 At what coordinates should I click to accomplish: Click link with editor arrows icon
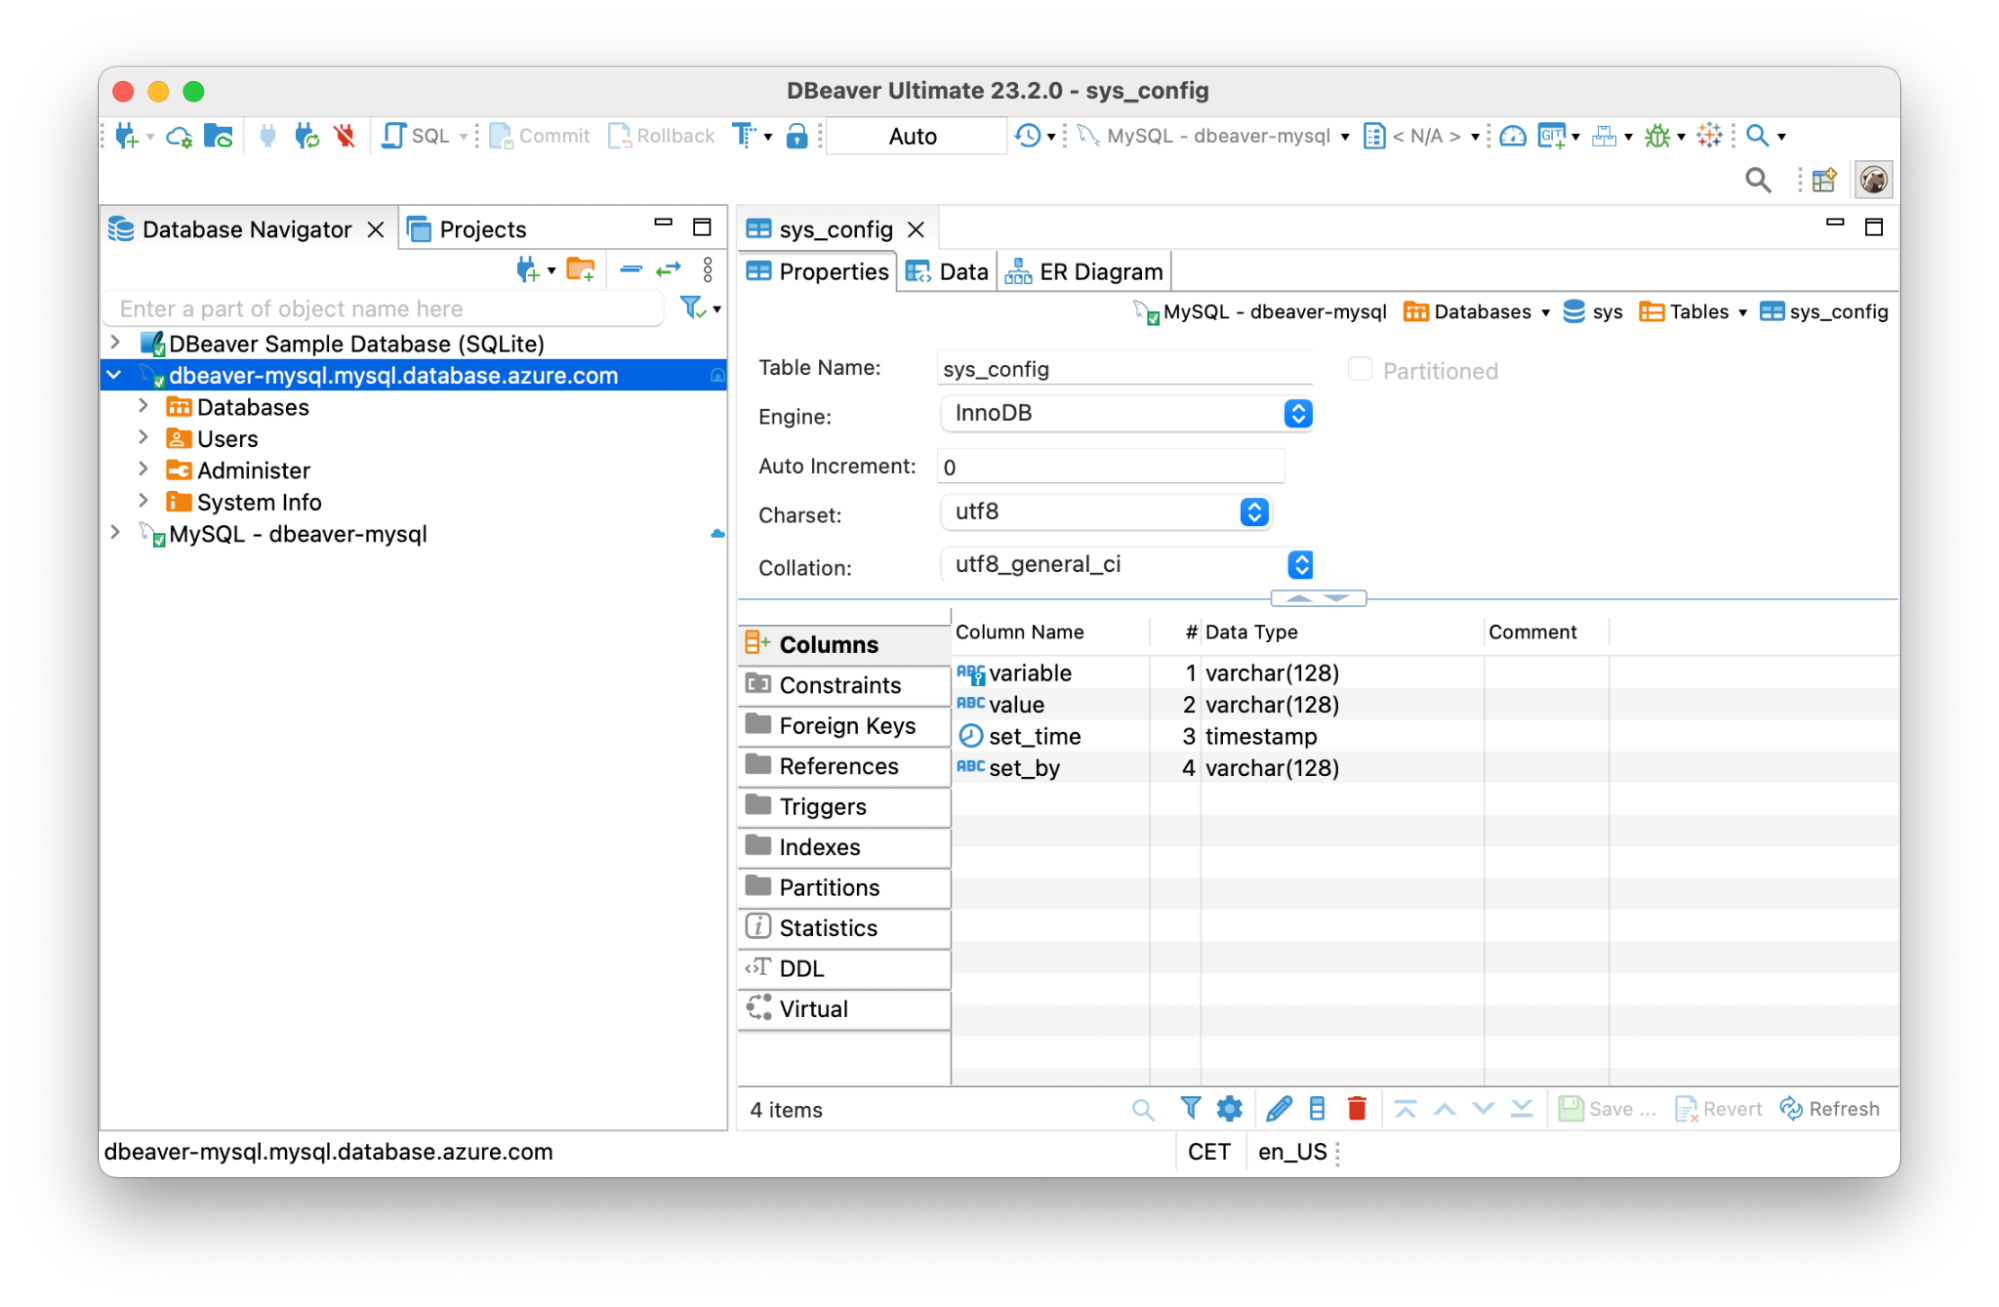pos(668,270)
